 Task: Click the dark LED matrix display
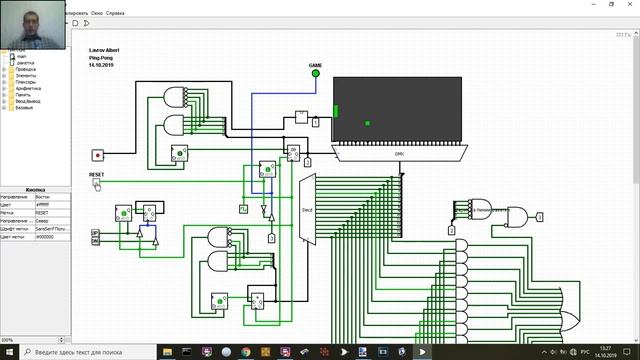coord(398,109)
